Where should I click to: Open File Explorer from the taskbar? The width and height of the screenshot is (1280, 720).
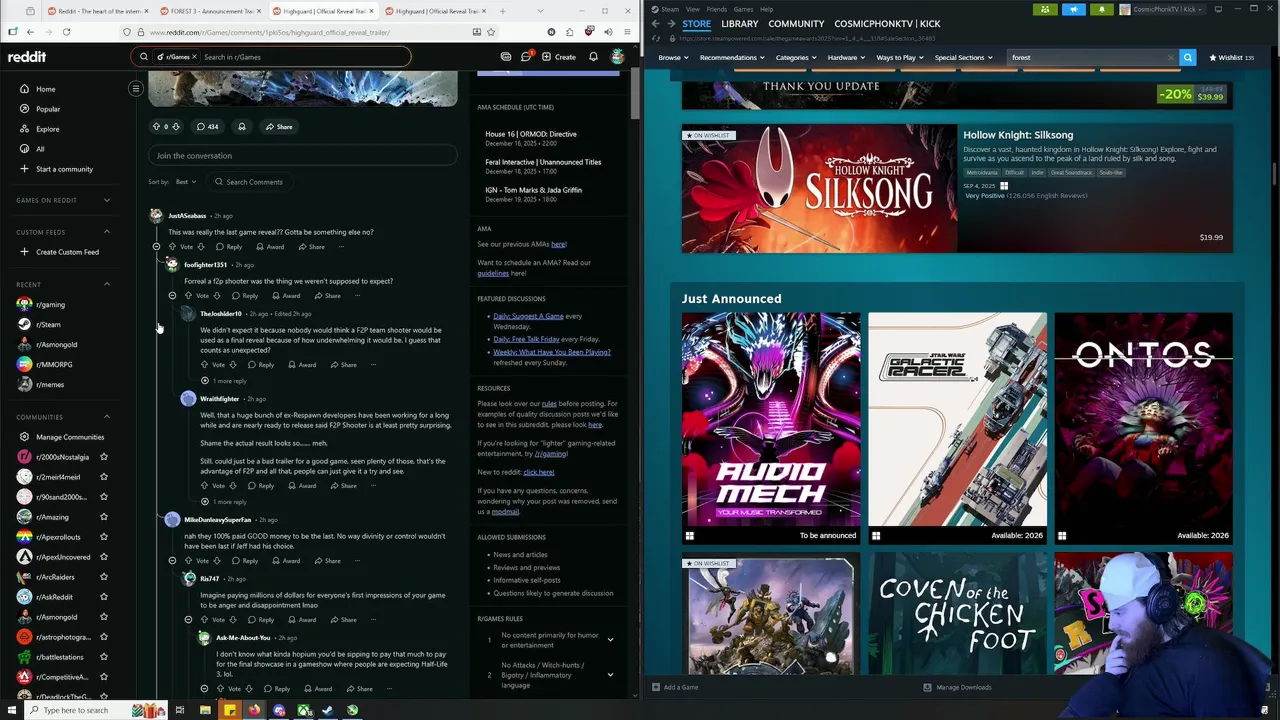tap(205, 710)
